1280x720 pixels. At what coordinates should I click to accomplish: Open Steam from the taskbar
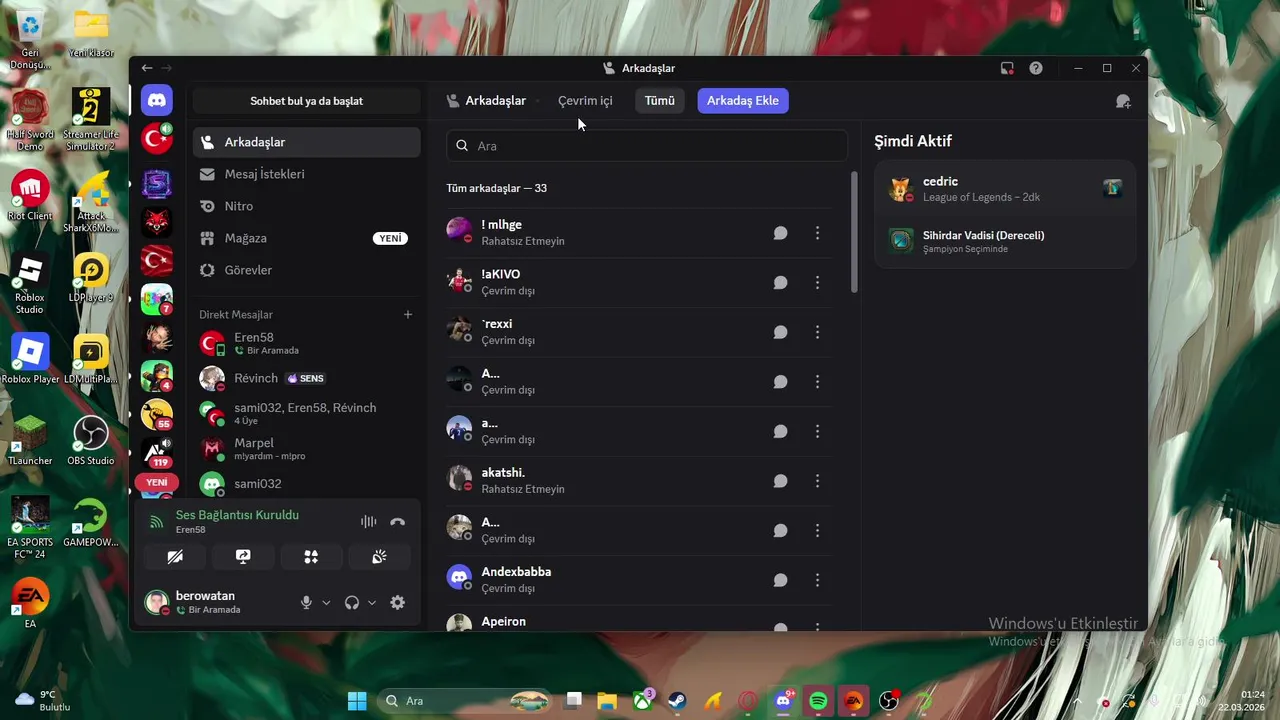tap(677, 701)
